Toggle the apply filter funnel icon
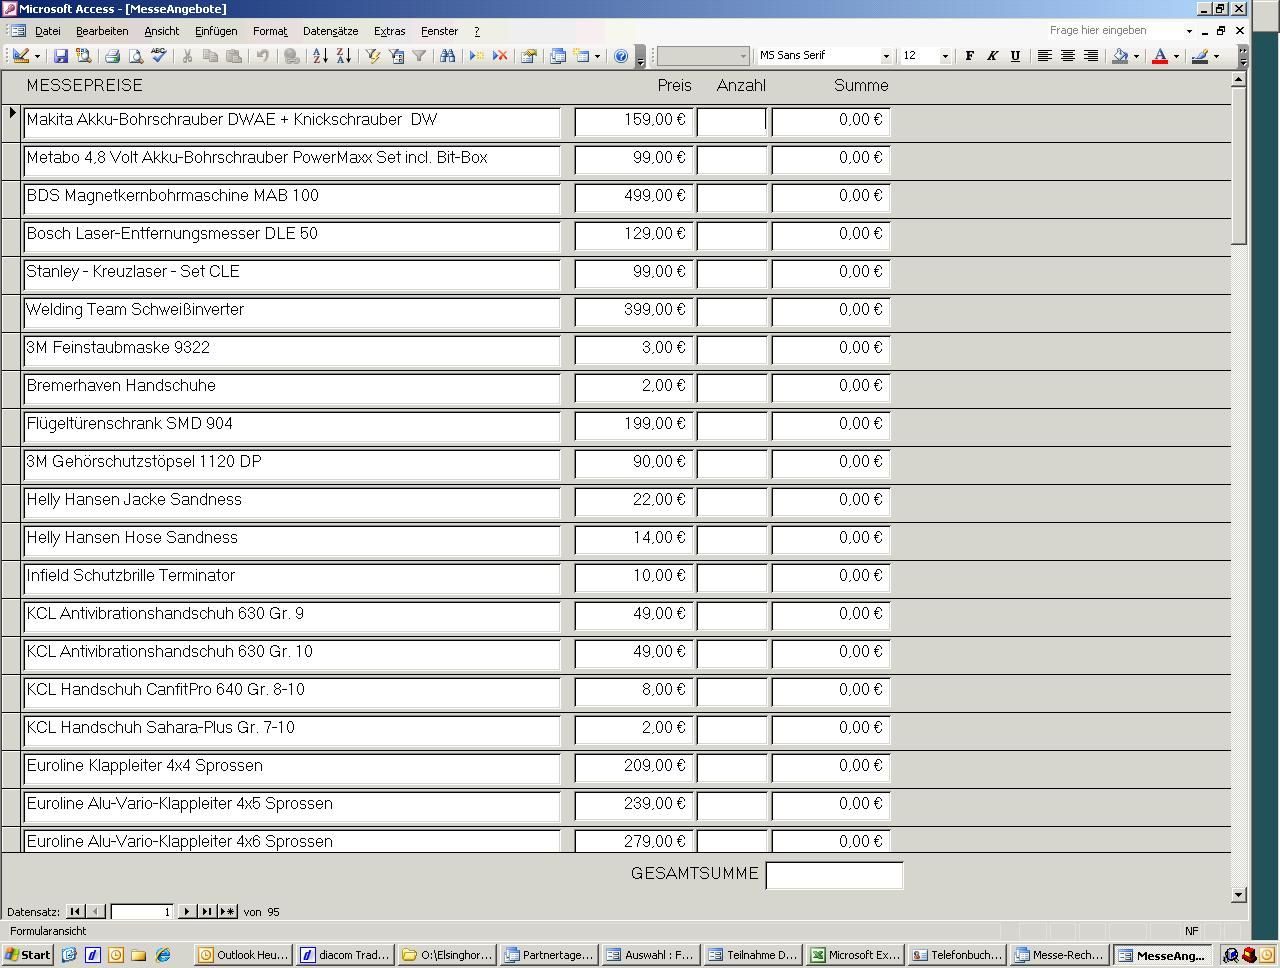This screenshot has height=968, width=1280. (419, 56)
